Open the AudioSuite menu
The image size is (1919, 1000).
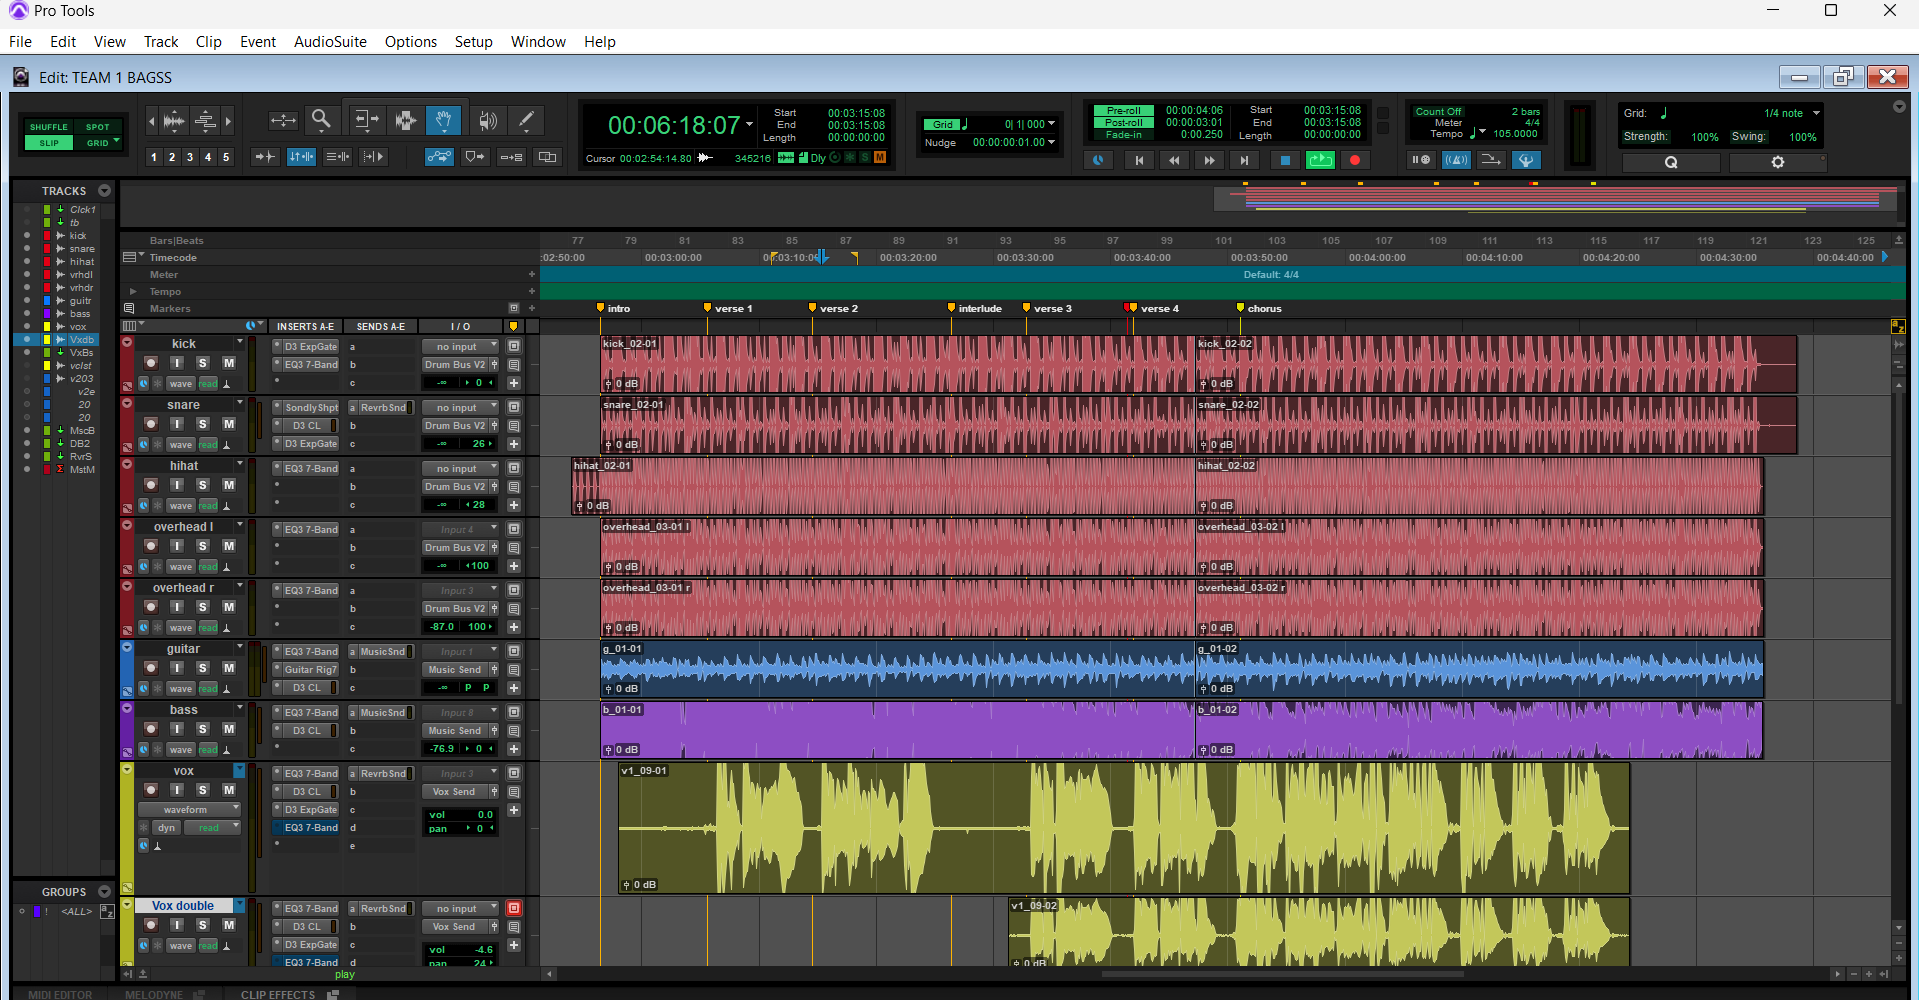(x=330, y=41)
